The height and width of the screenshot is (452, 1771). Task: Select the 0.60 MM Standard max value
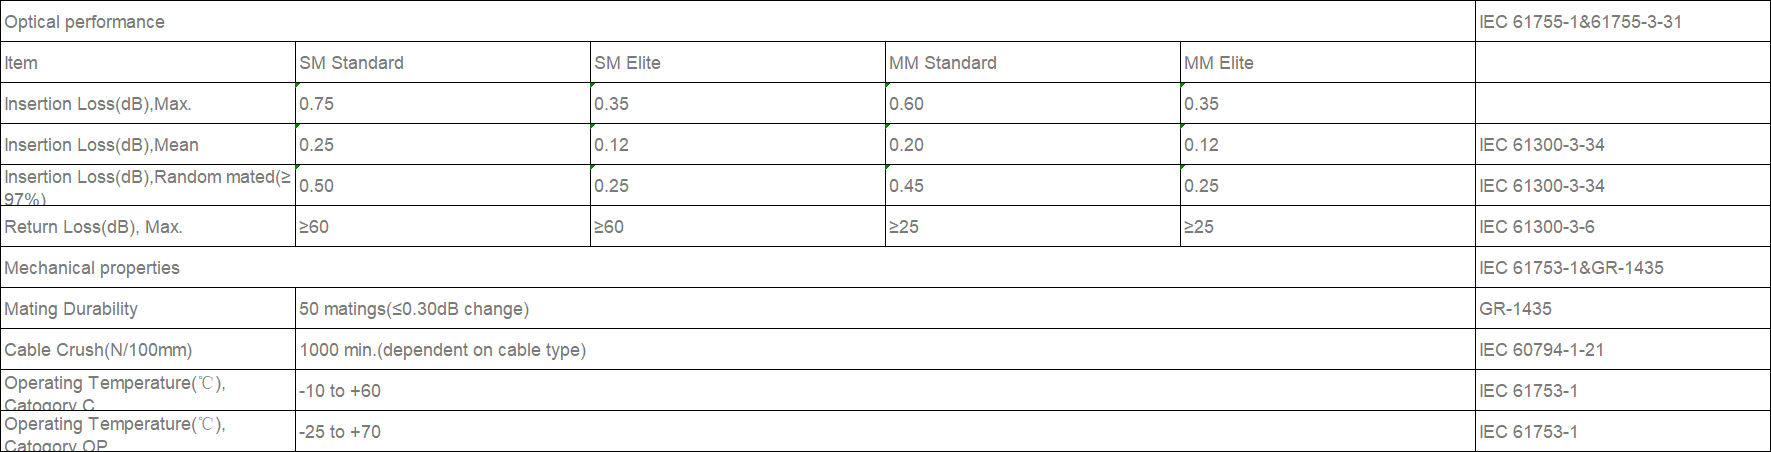pyautogui.click(x=906, y=104)
